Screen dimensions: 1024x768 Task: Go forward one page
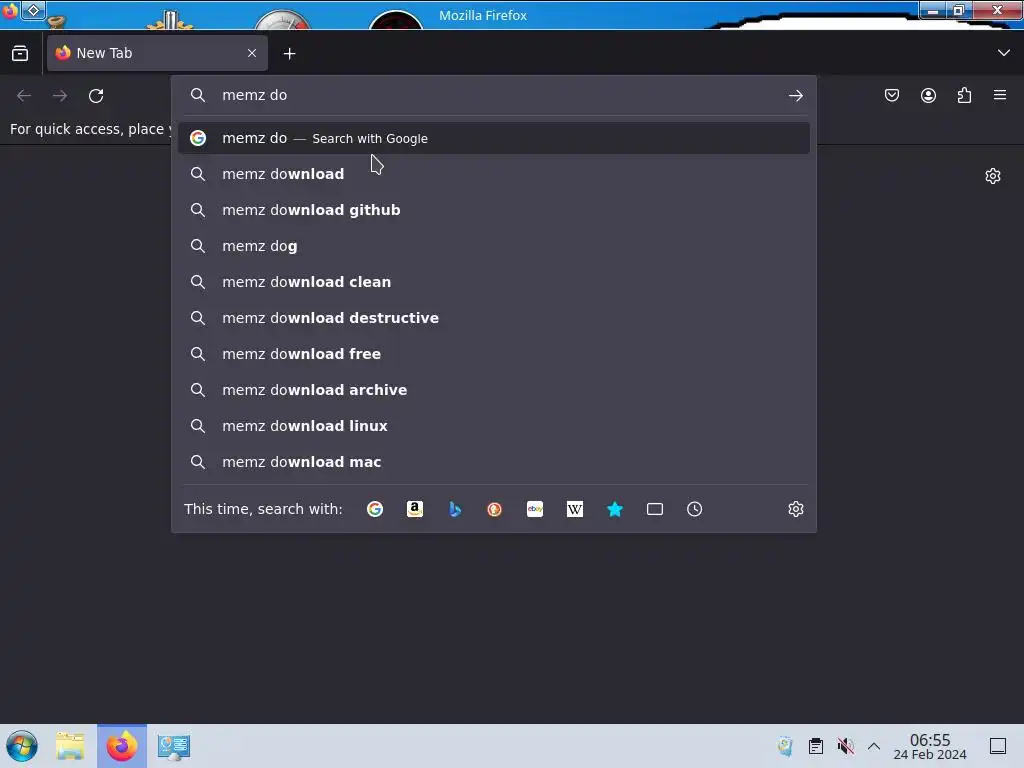click(x=60, y=95)
